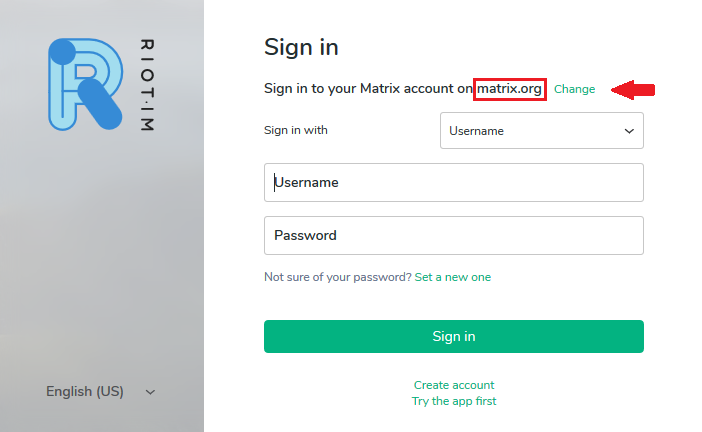Viewport: 702px width, 432px height.
Task: Click the highlighted matrix.org server name
Action: click(509, 89)
